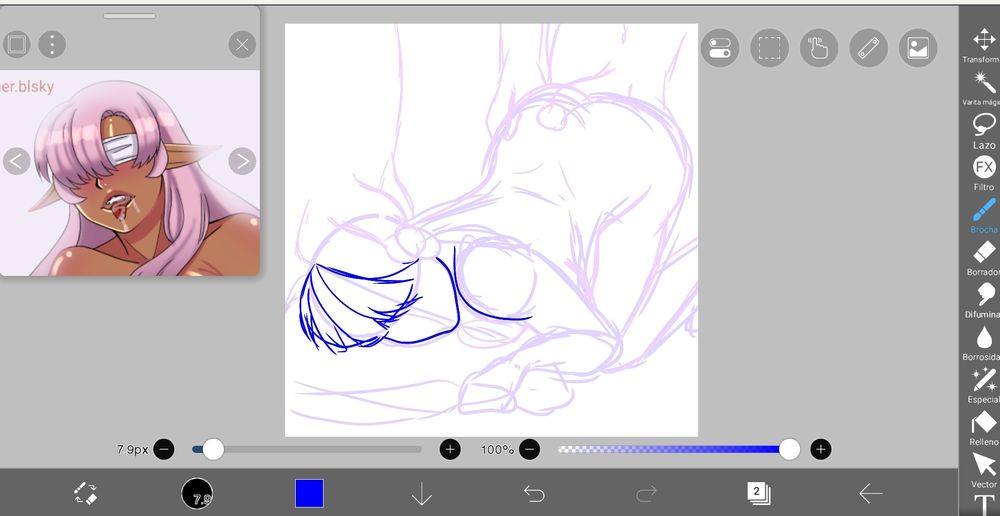Screen dimensions: 1000x516
Task: Open the layers panel showing 2
Action: (x=758, y=493)
